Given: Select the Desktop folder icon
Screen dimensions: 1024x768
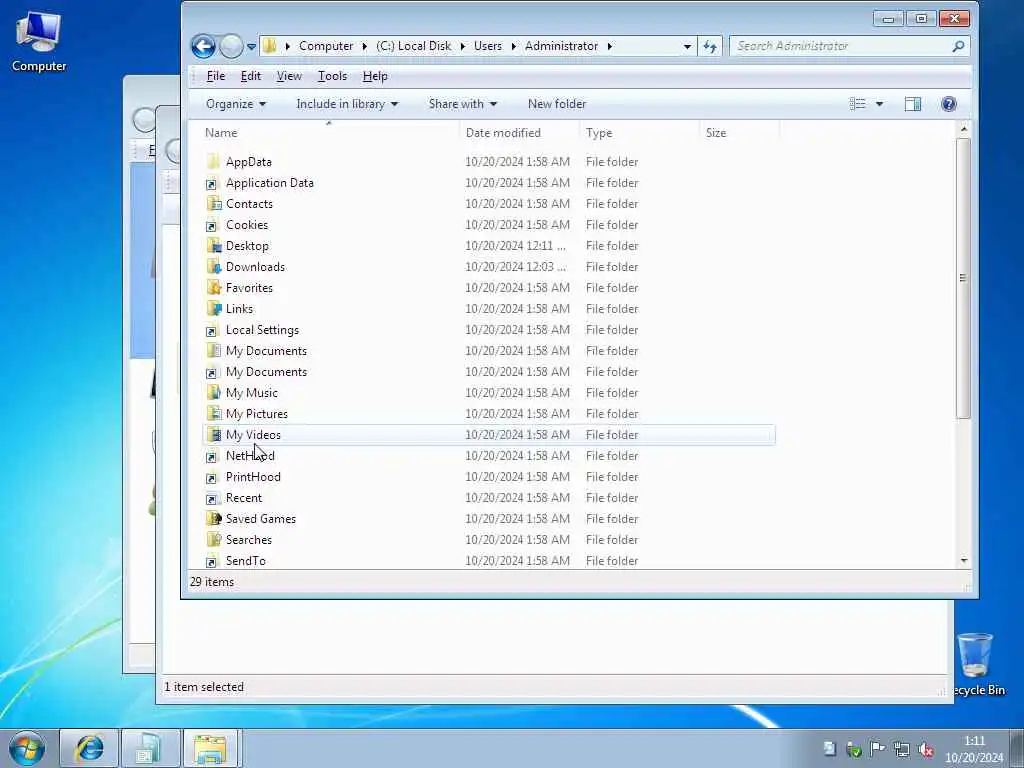Looking at the screenshot, I should coord(213,246).
